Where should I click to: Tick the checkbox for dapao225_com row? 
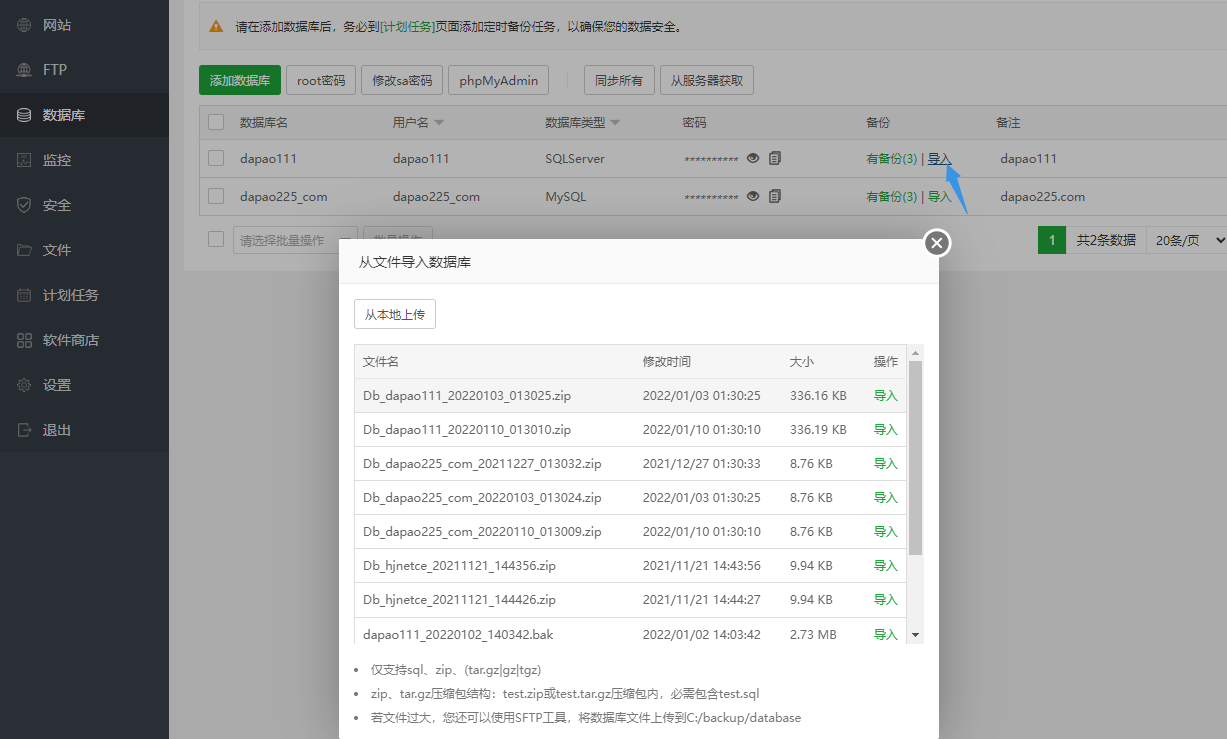click(x=216, y=196)
